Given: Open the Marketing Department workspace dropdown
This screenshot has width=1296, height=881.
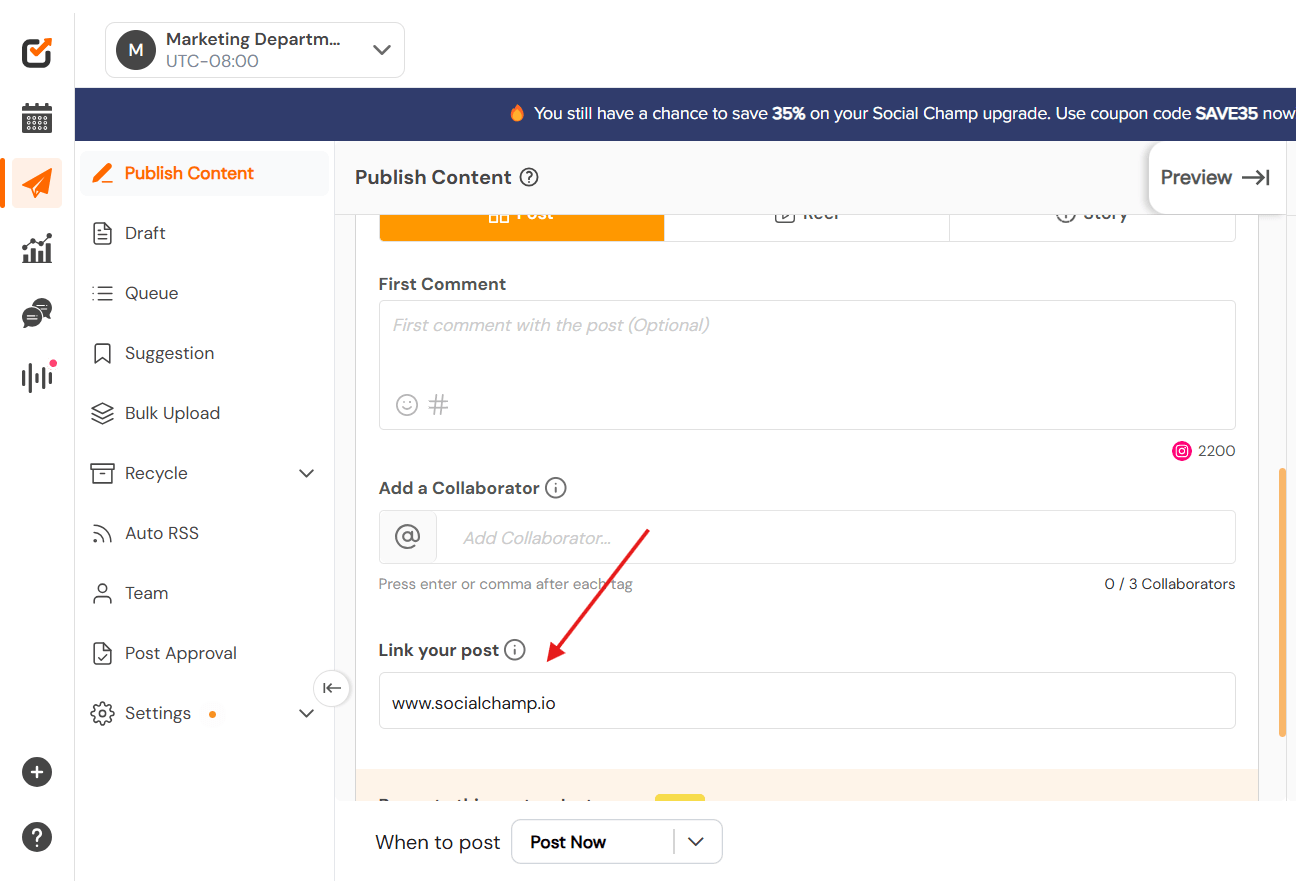Looking at the screenshot, I should (x=255, y=50).
